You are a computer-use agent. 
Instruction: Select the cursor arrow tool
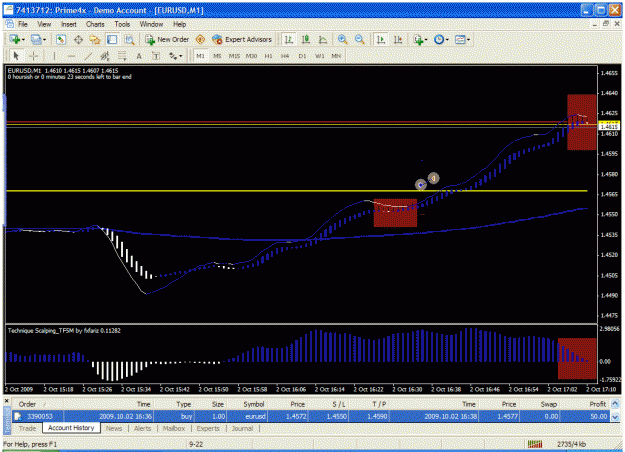click(x=16, y=56)
